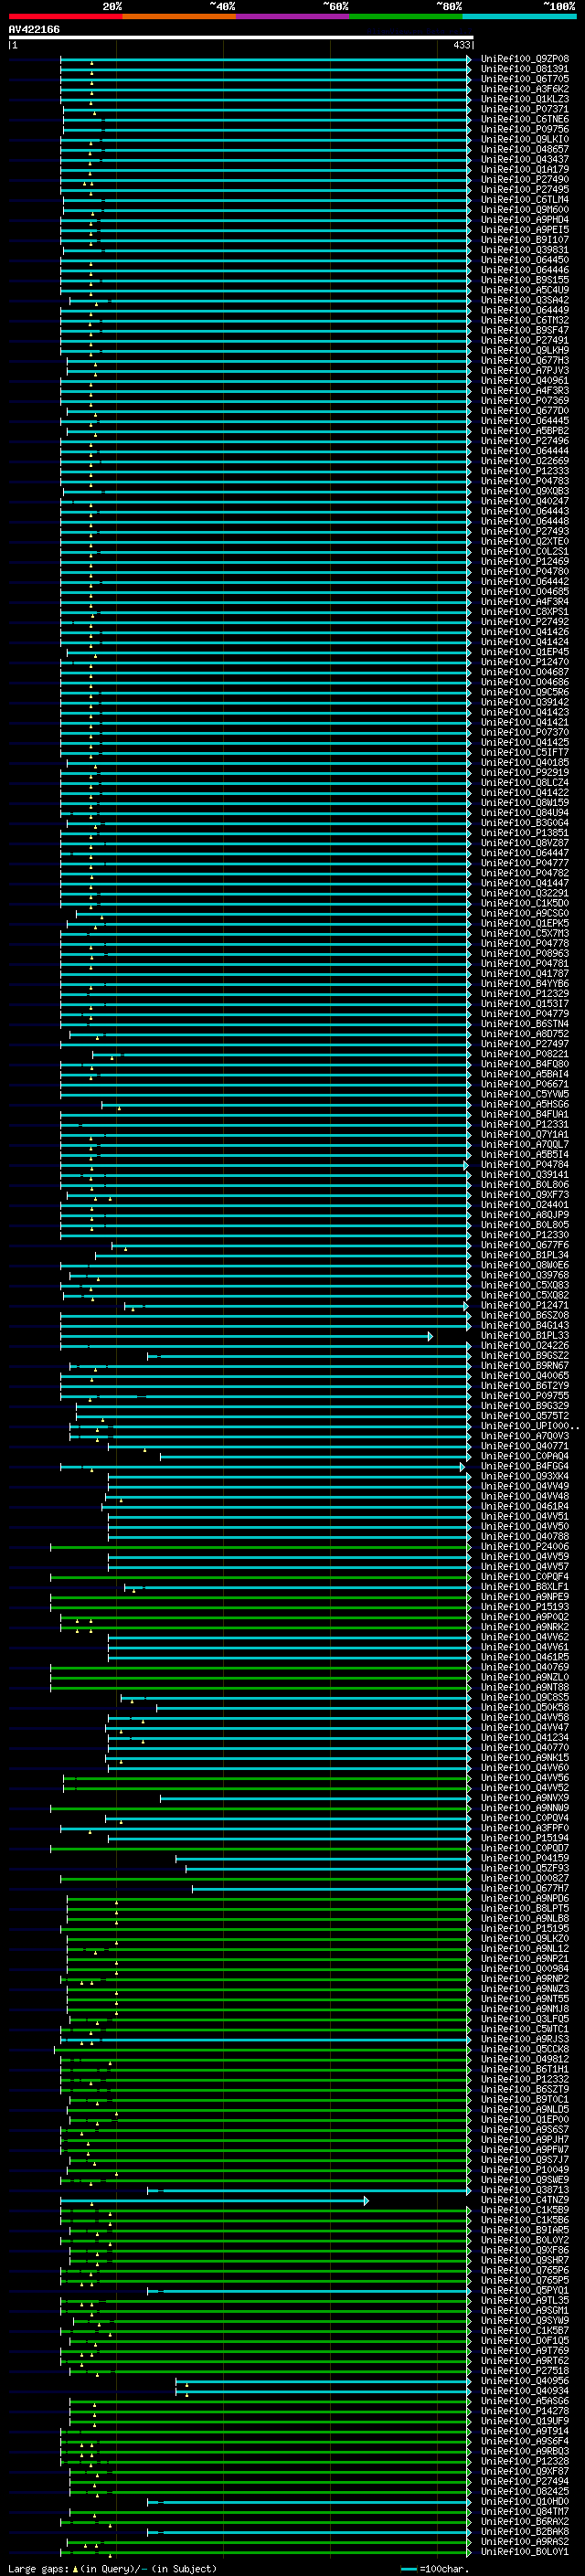Open hit UniRef100_Q9ZP08

(x=525, y=59)
